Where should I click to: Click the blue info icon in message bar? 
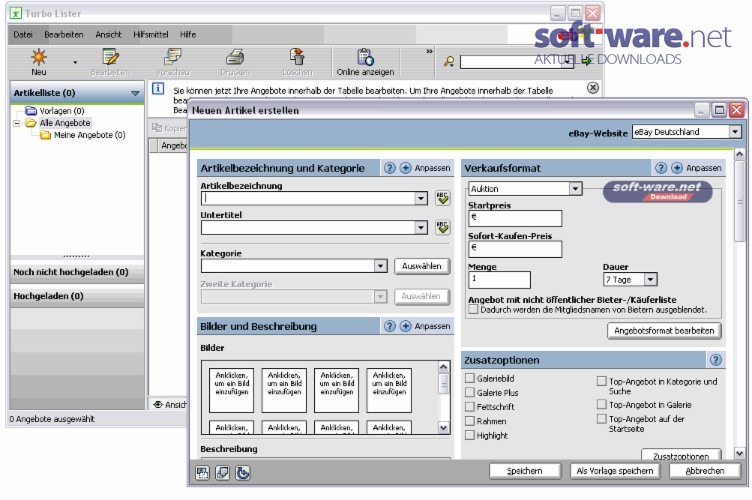pyautogui.click(x=158, y=89)
